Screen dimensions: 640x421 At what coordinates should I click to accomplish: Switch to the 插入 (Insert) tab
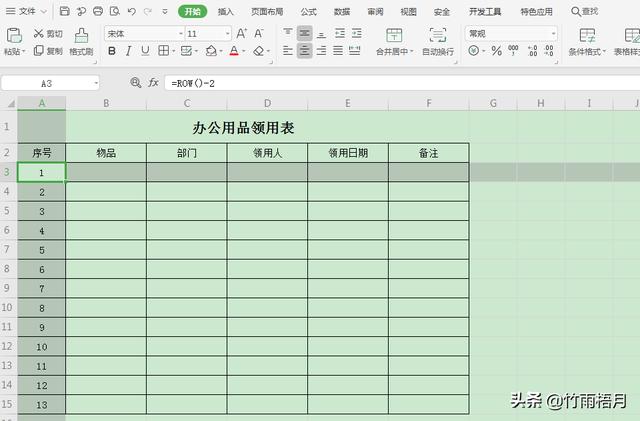point(226,12)
